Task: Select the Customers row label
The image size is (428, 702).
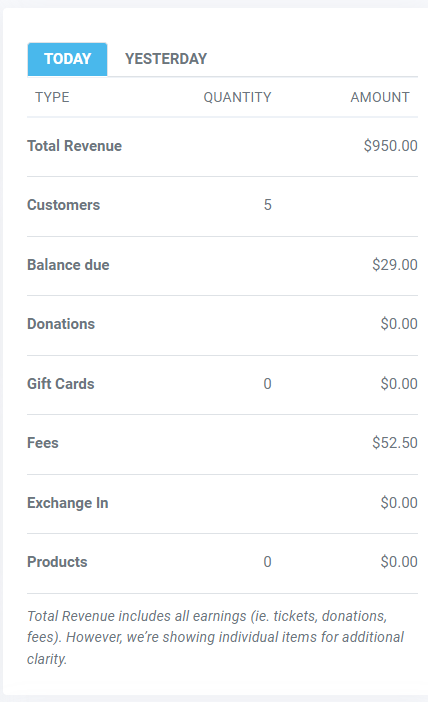Action: (64, 205)
